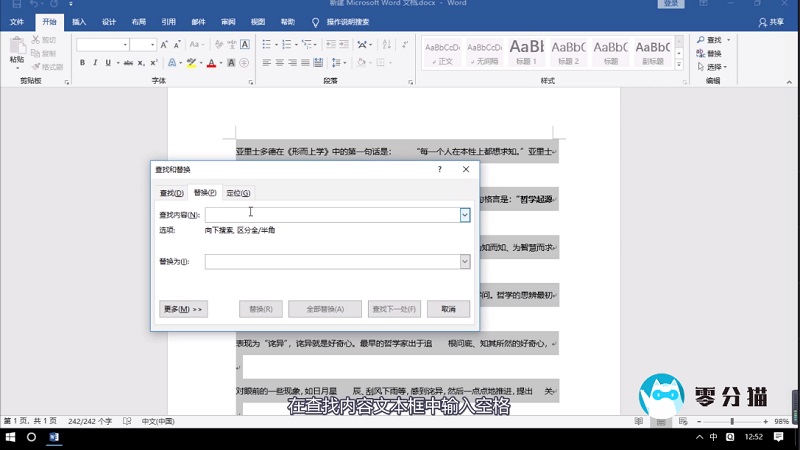Click into the 替换为 text field
The width and height of the screenshot is (800, 450).
(332, 261)
